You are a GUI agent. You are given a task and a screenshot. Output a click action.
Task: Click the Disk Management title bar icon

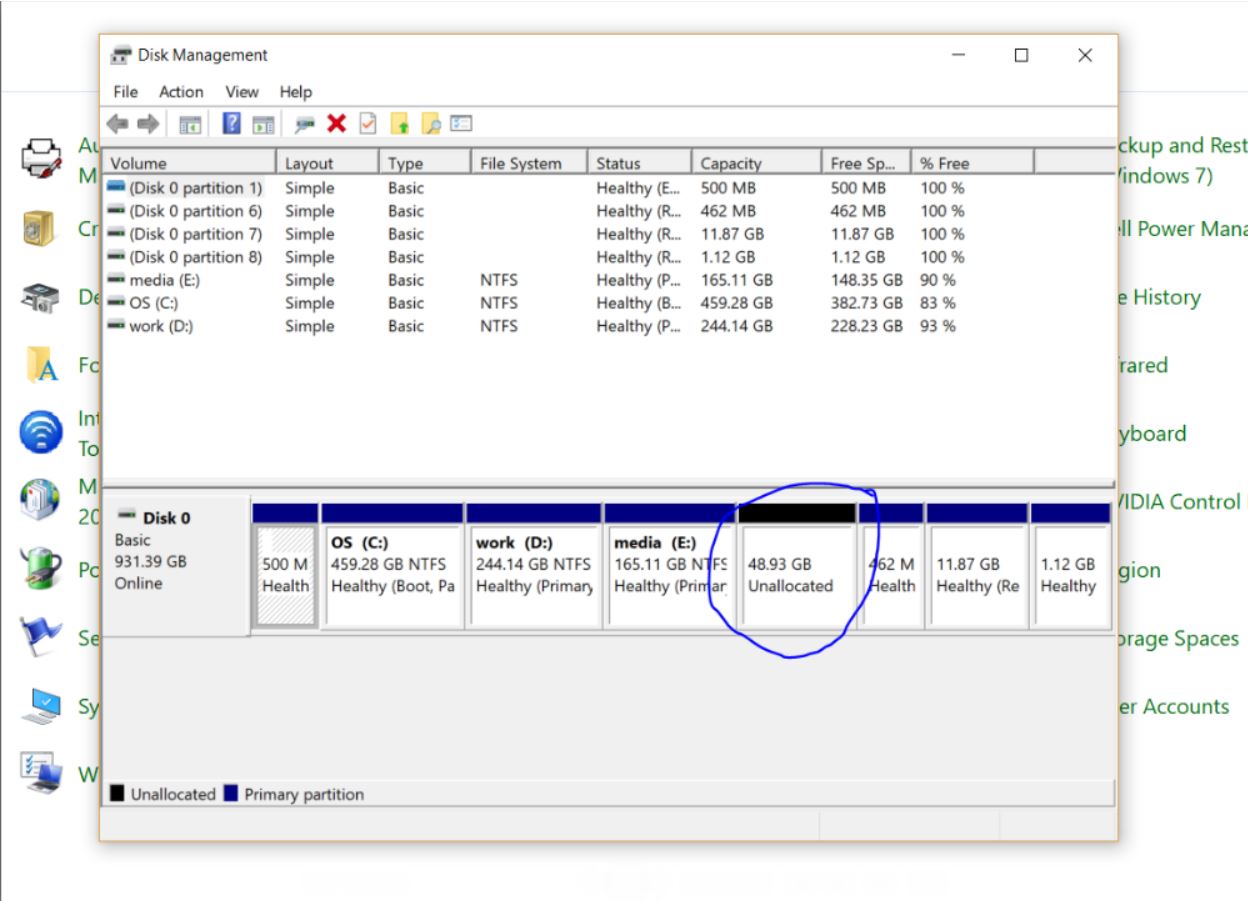121,55
